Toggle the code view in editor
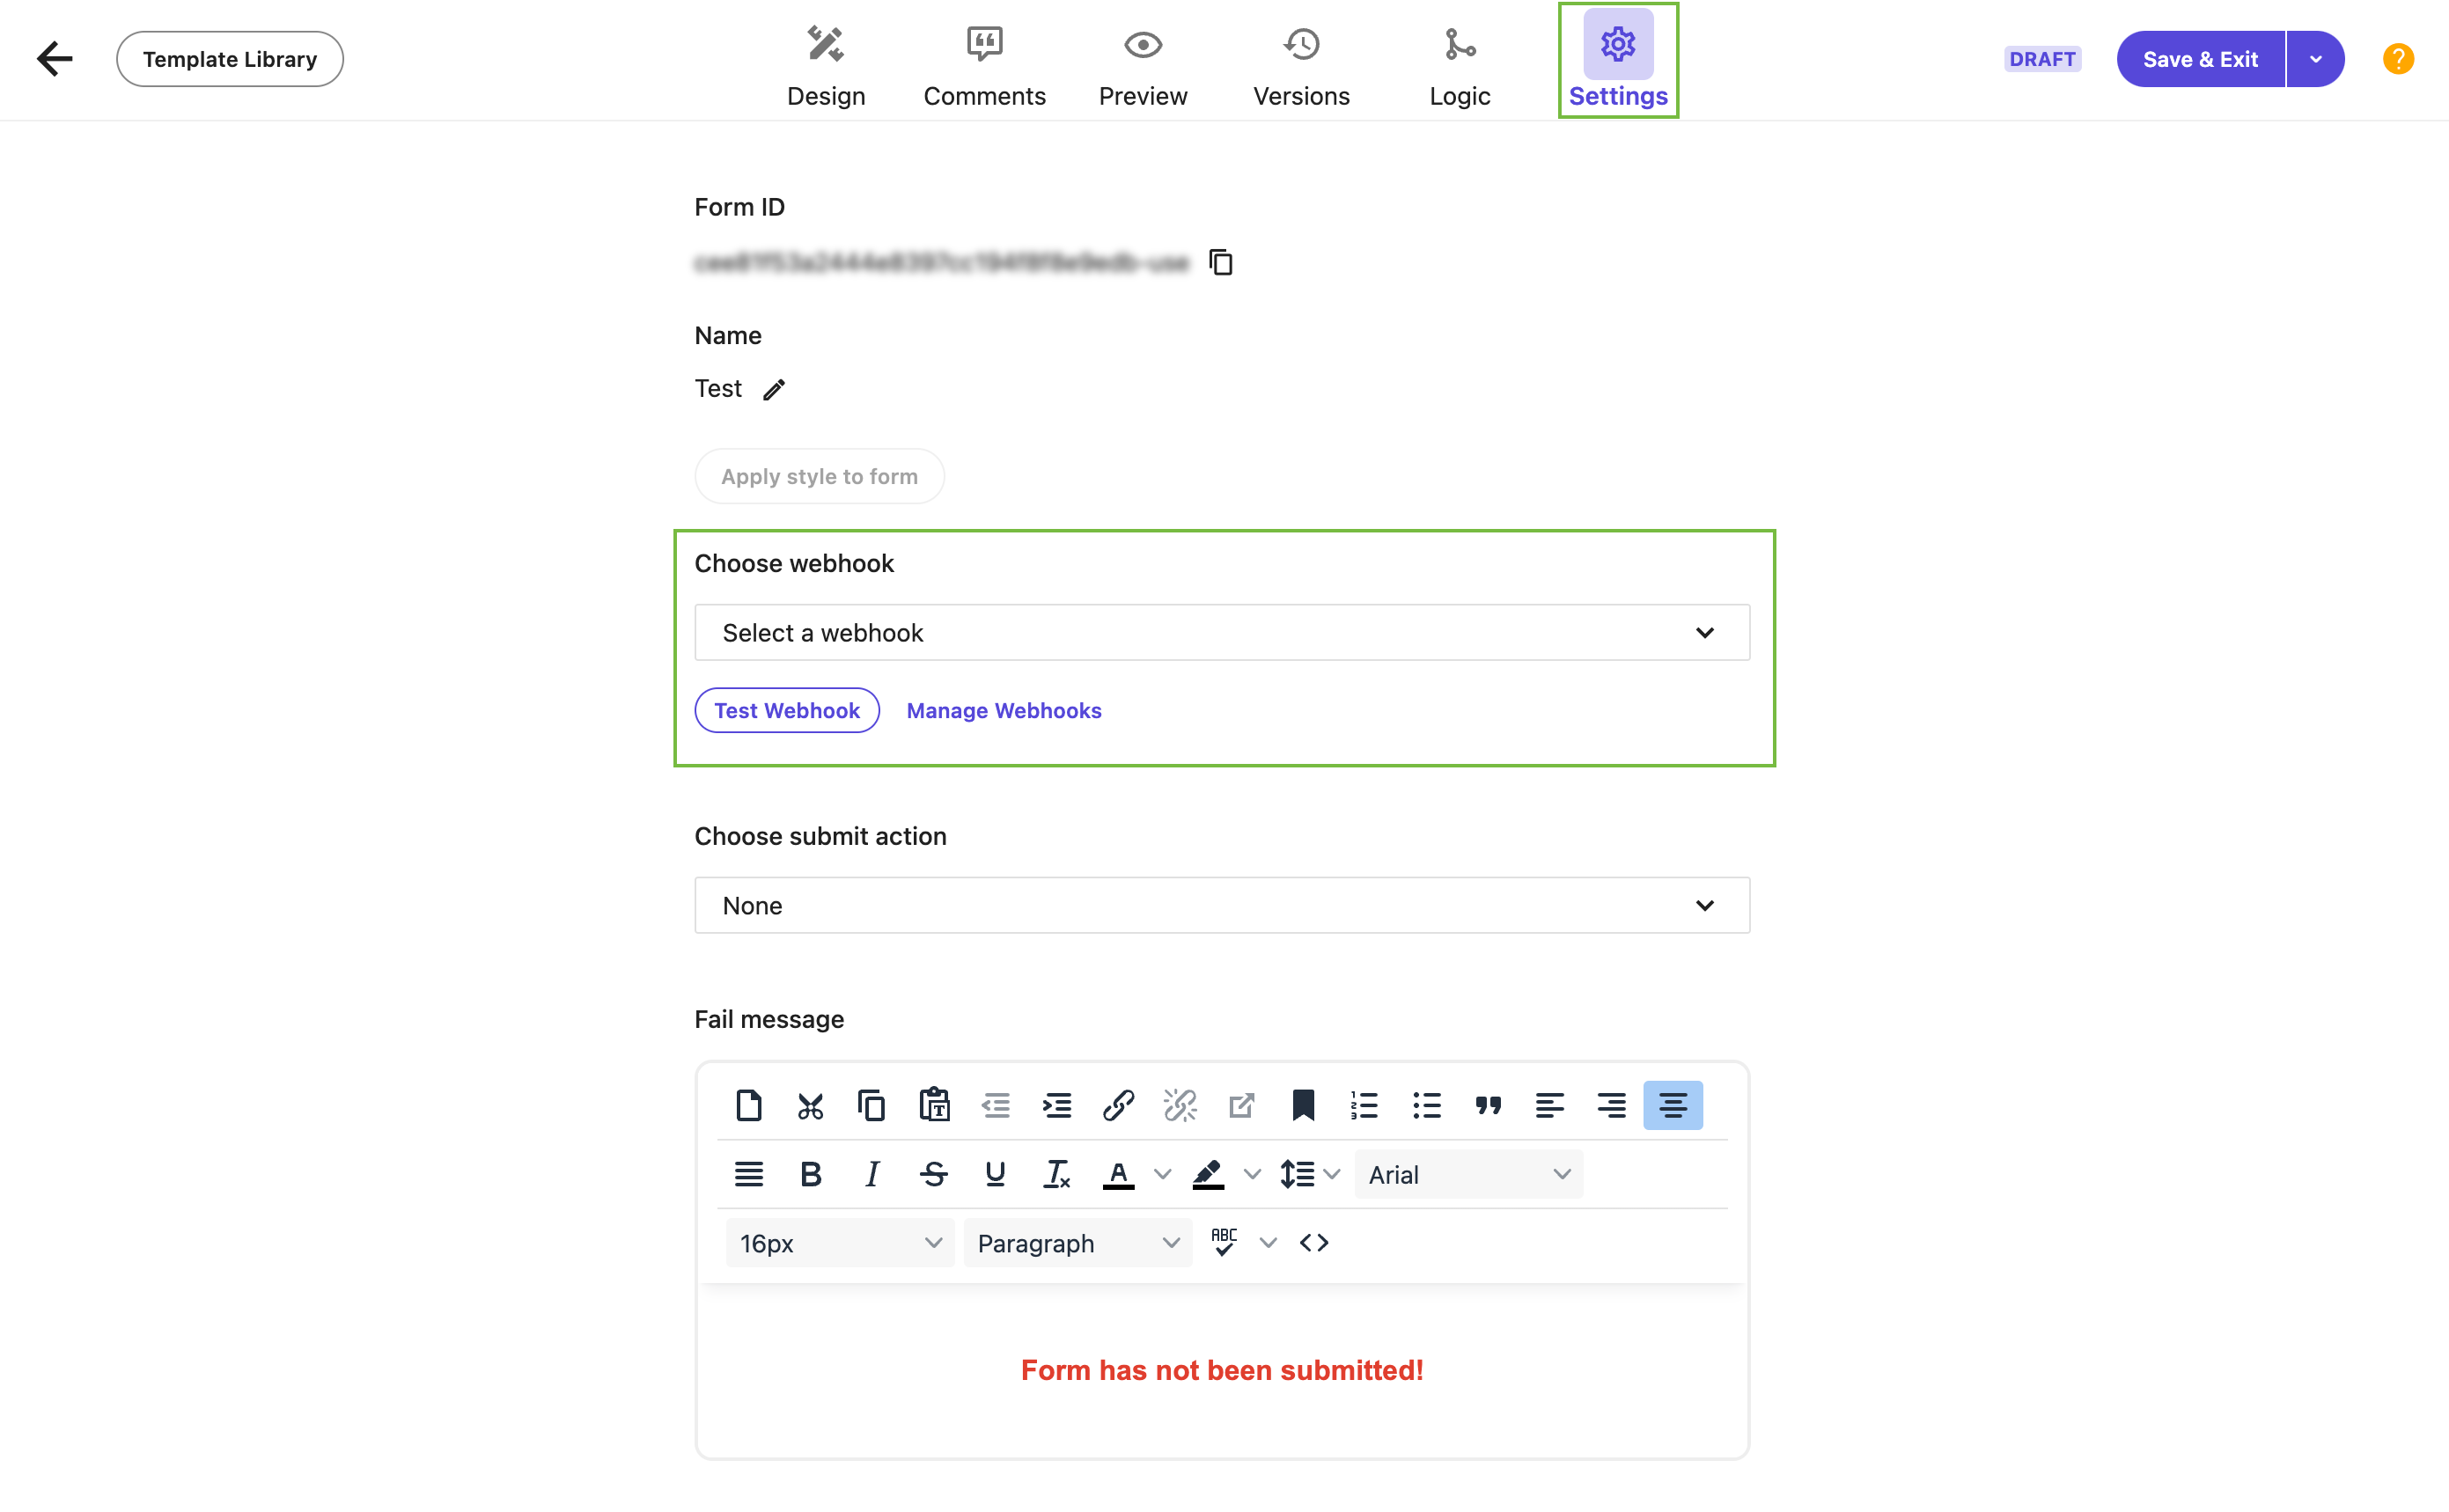This screenshot has width=2449, height=1512. click(1314, 1242)
